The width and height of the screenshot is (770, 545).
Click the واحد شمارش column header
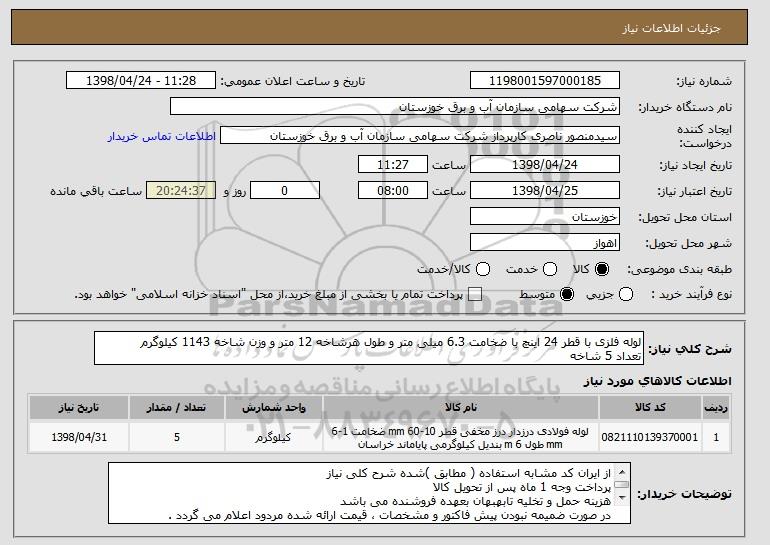[x=274, y=408]
